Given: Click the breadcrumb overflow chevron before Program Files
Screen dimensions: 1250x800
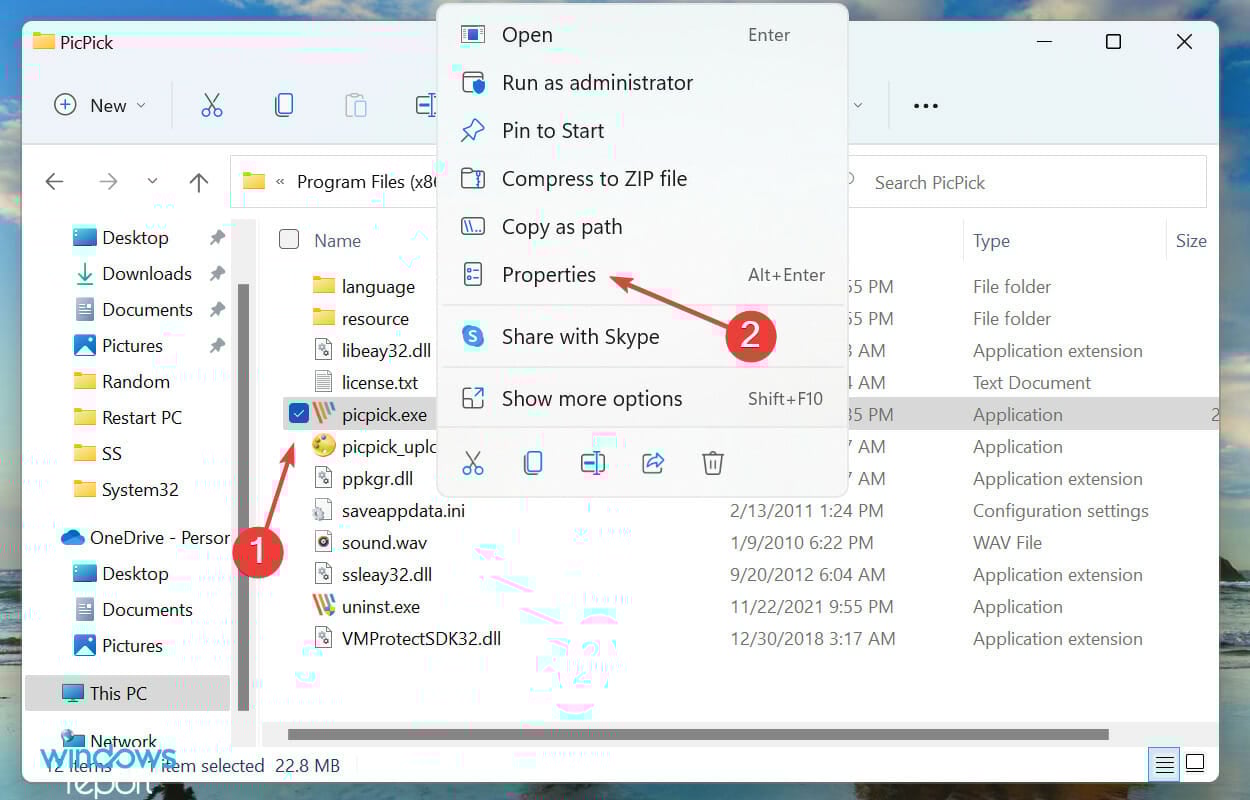Looking at the screenshot, I should click(x=280, y=182).
